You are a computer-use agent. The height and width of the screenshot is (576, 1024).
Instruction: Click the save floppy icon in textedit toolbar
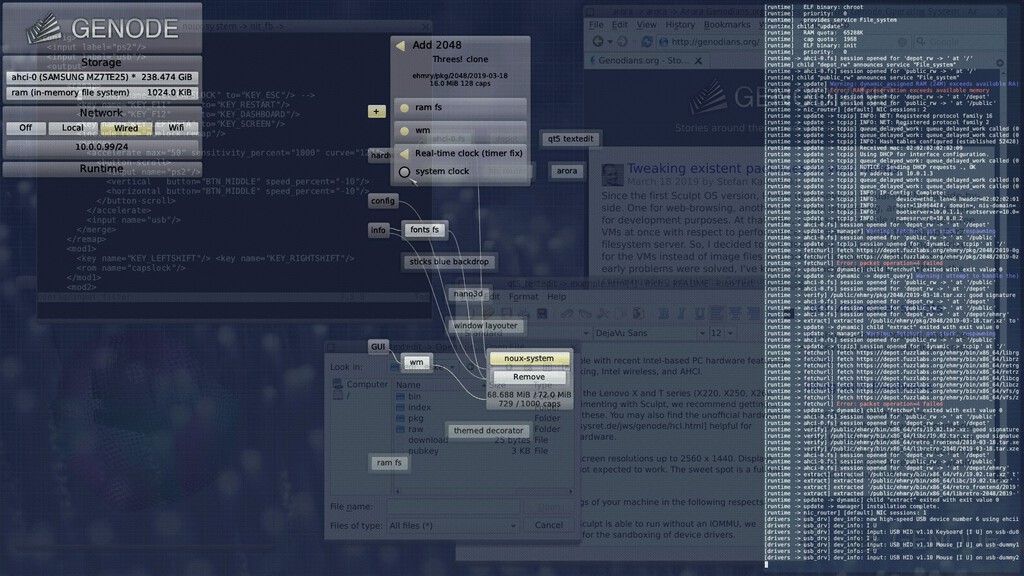541,314
